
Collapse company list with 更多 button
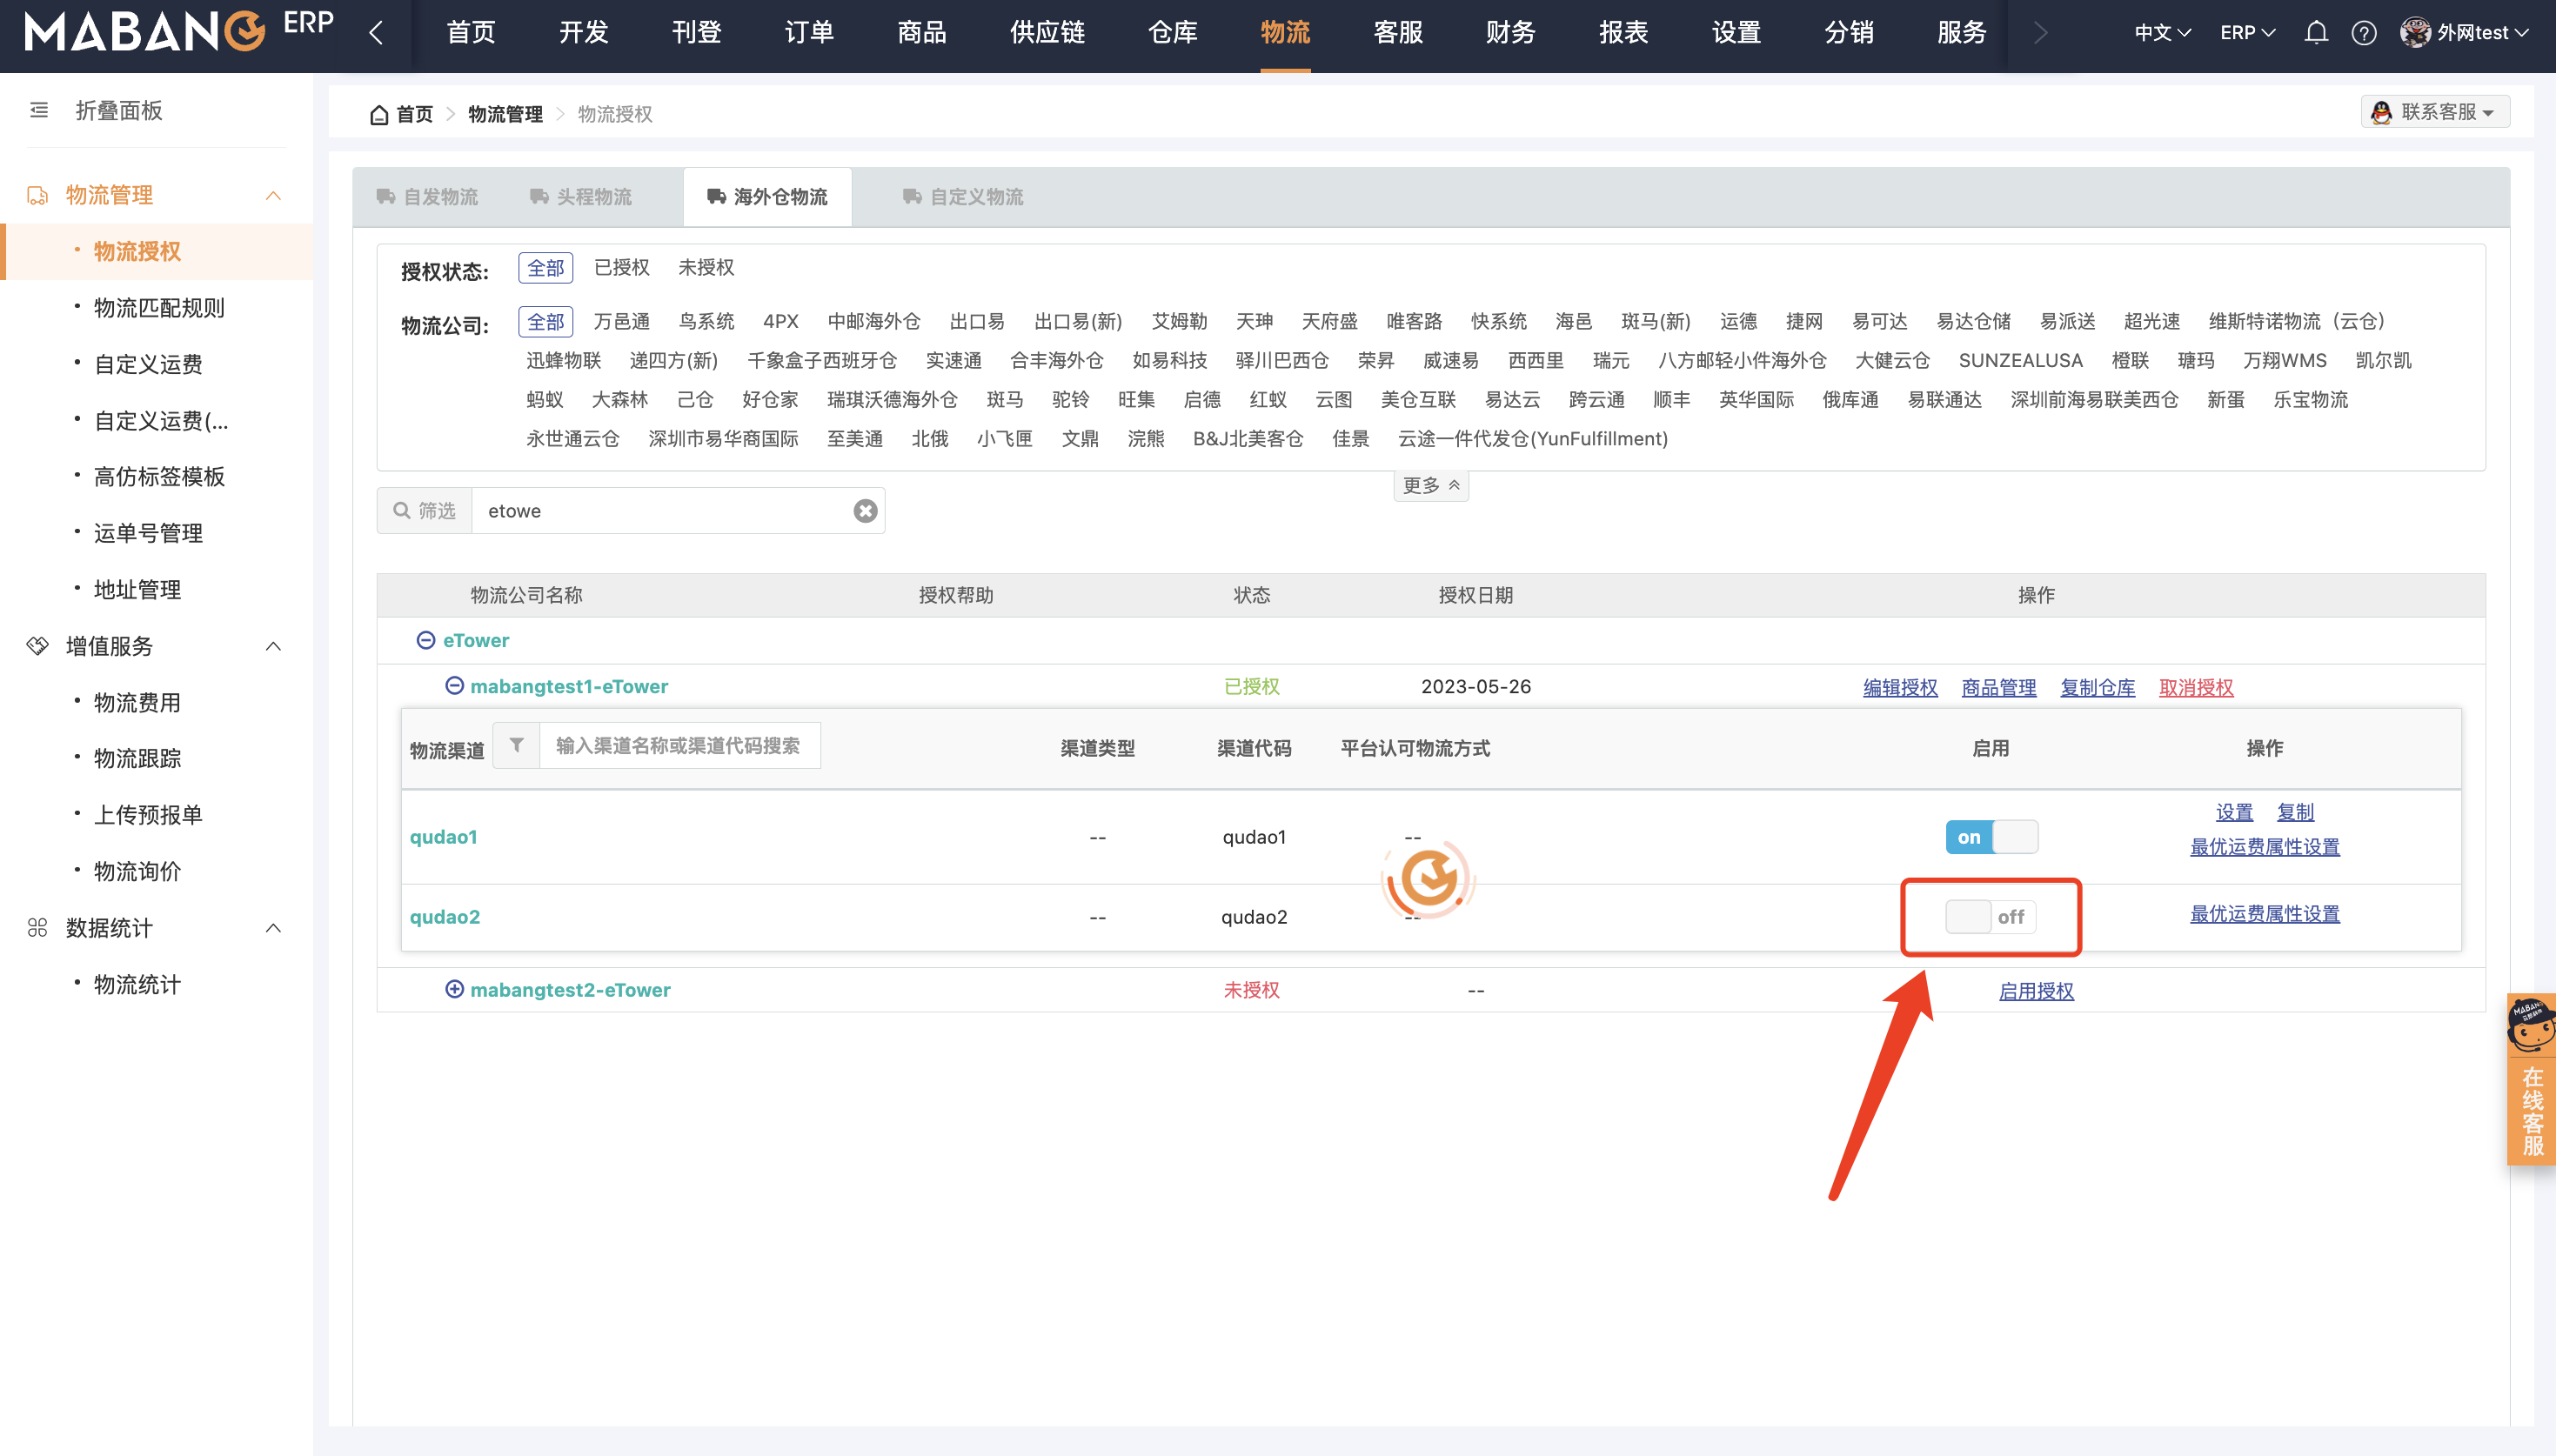tap(1431, 485)
